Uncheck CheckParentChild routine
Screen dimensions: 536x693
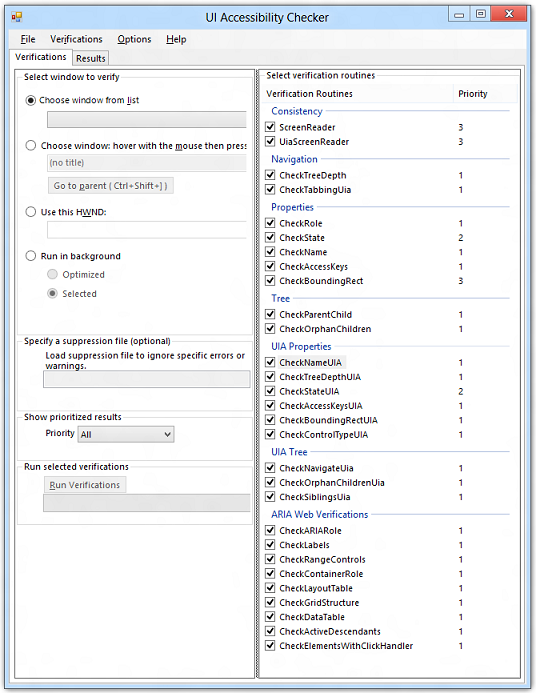click(270, 314)
